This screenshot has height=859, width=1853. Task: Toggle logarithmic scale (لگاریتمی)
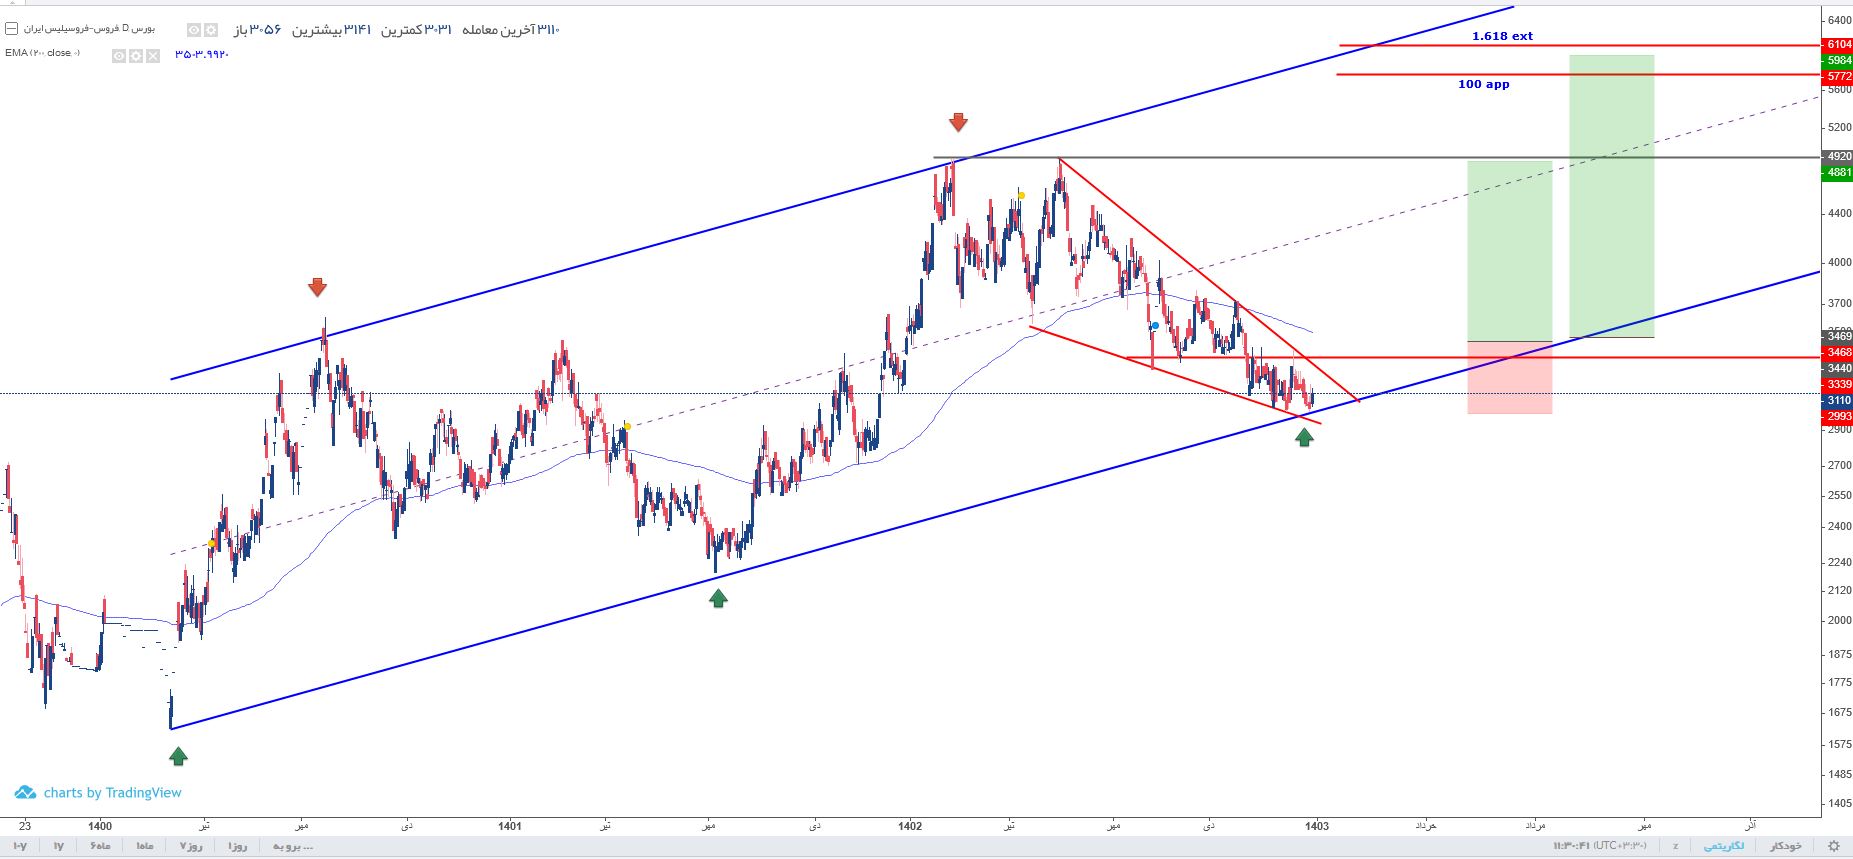[x=1724, y=846]
